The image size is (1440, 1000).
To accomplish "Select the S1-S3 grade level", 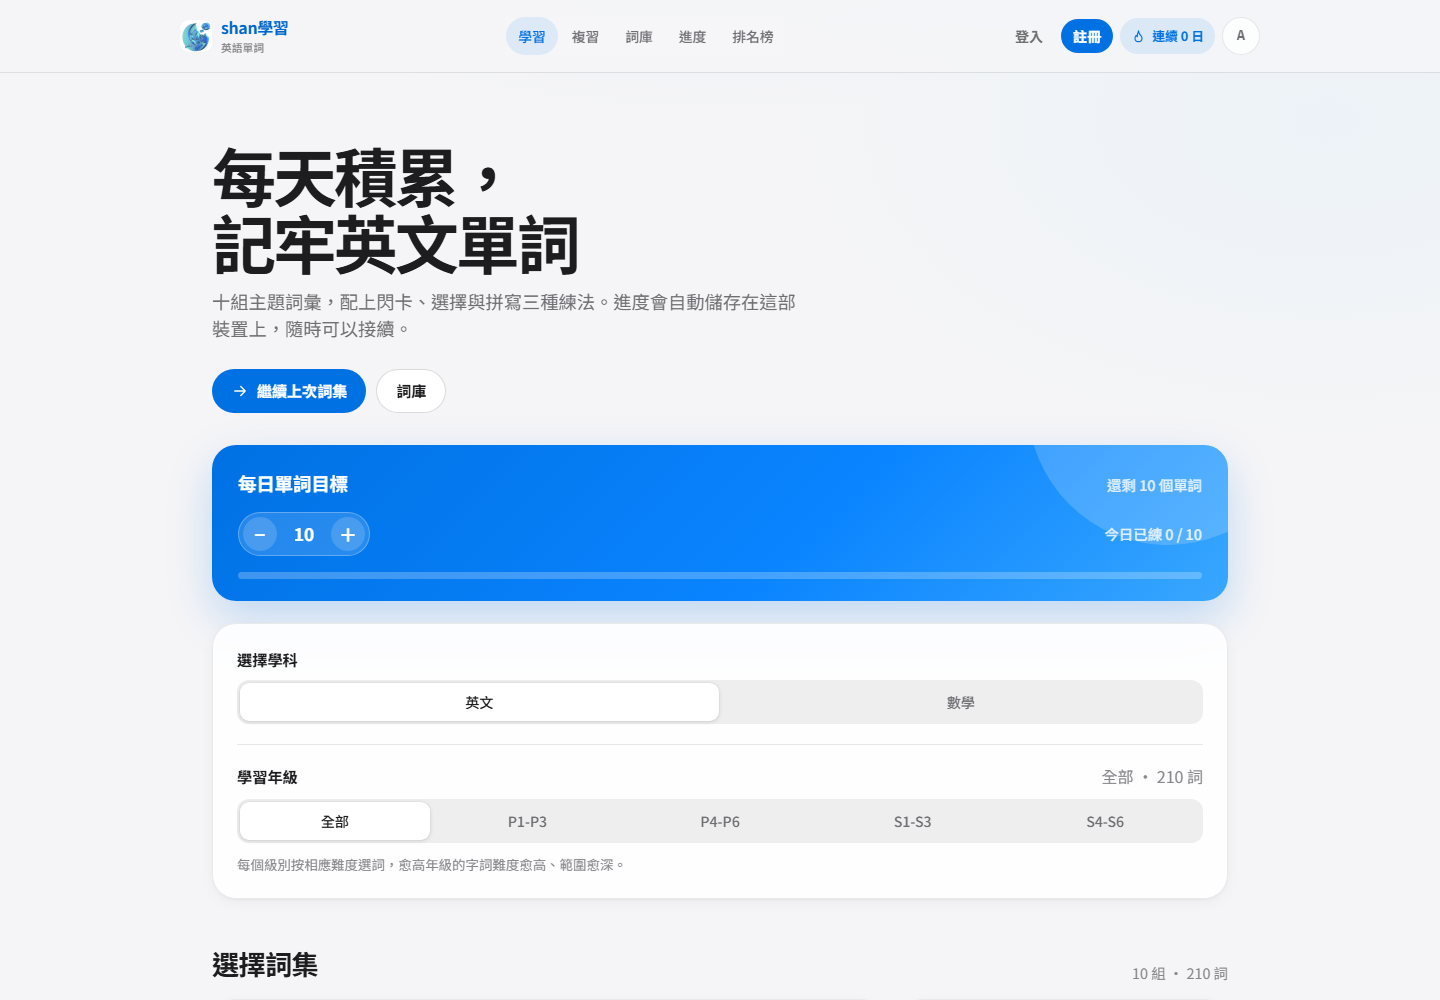I will tap(912, 821).
